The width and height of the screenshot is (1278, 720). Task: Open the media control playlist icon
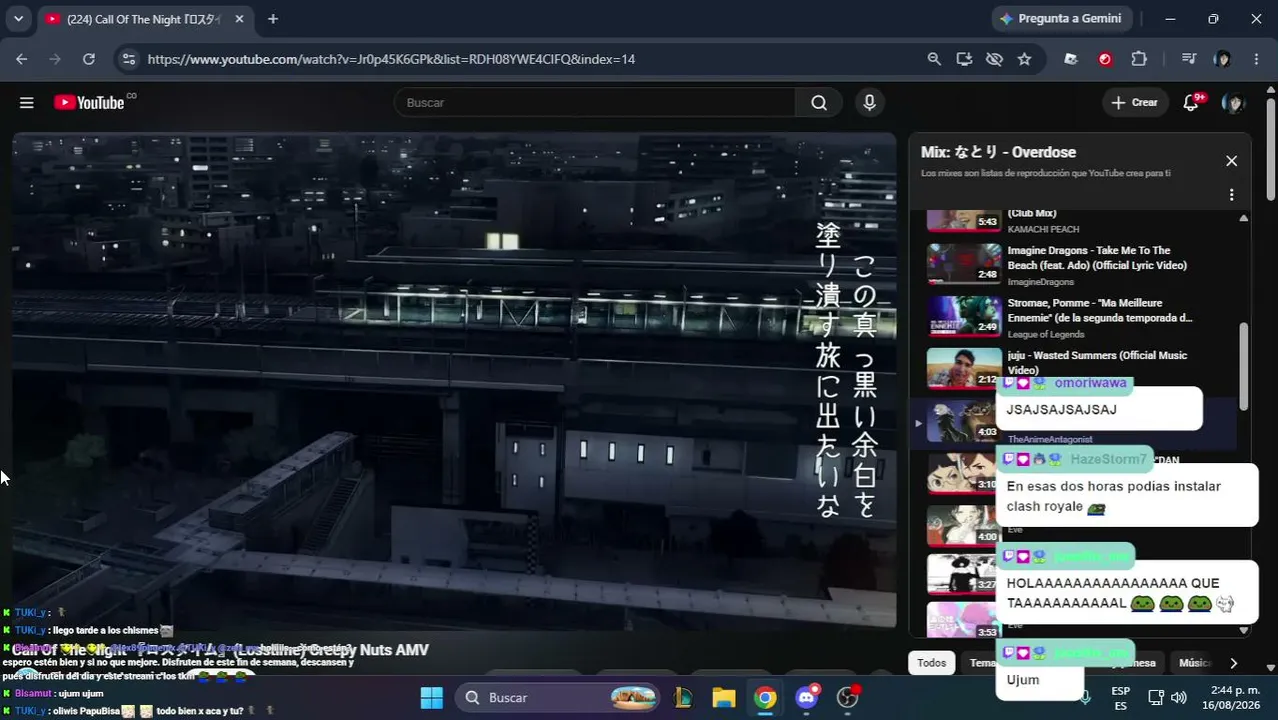point(1189,59)
